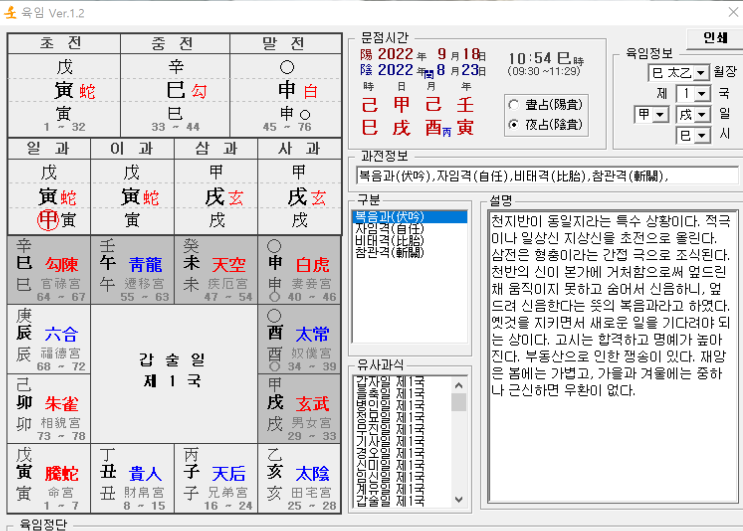The image size is (743, 531).
Task: Click the 인쇄 print button
Action: click(715, 38)
